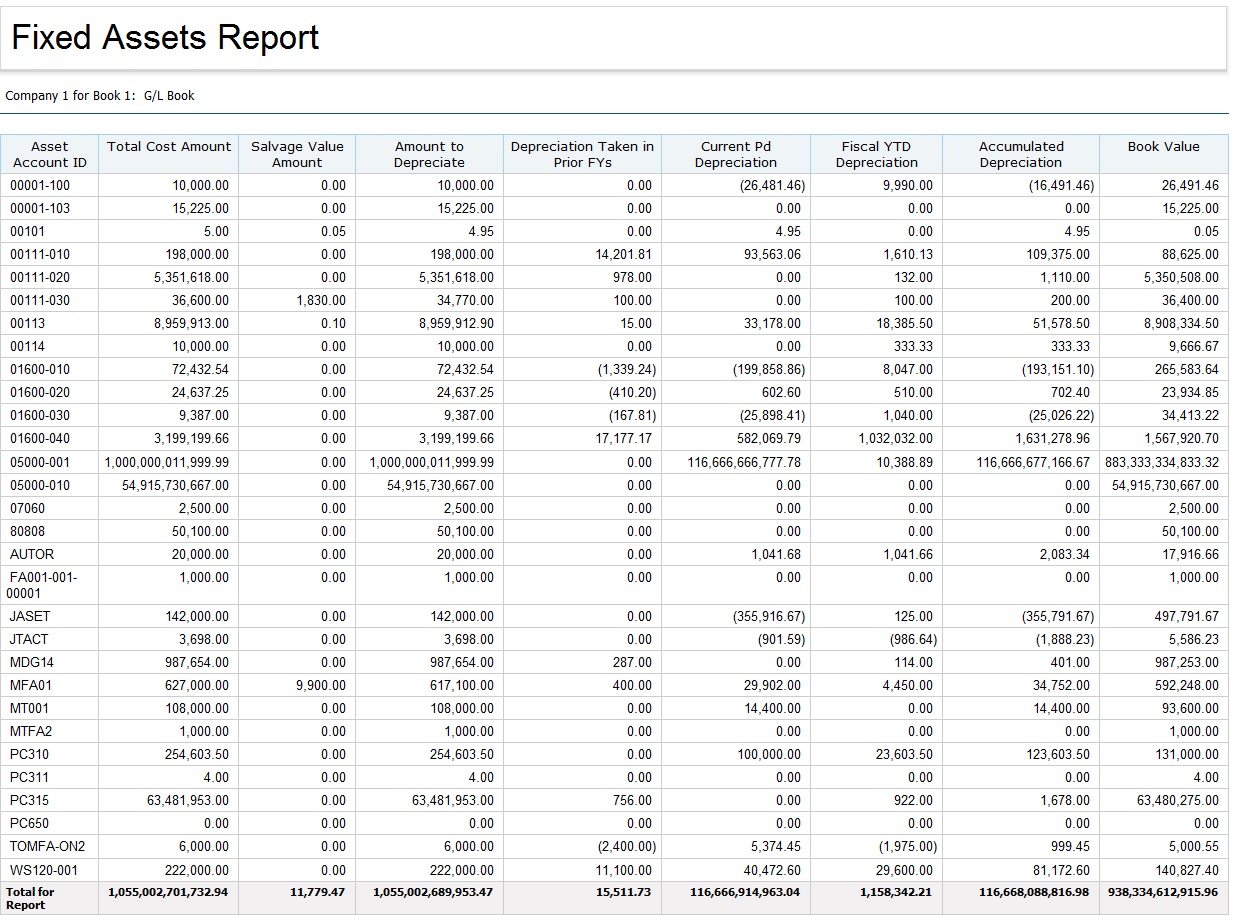Click the Total for Report row label
The width and height of the screenshot is (1235, 923).
(x=31, y=897)
